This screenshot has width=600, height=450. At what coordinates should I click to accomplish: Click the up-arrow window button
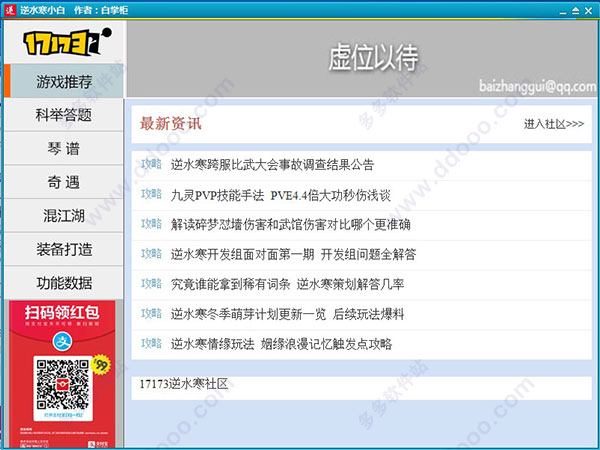pyautogui.click(x=576, y=11)
